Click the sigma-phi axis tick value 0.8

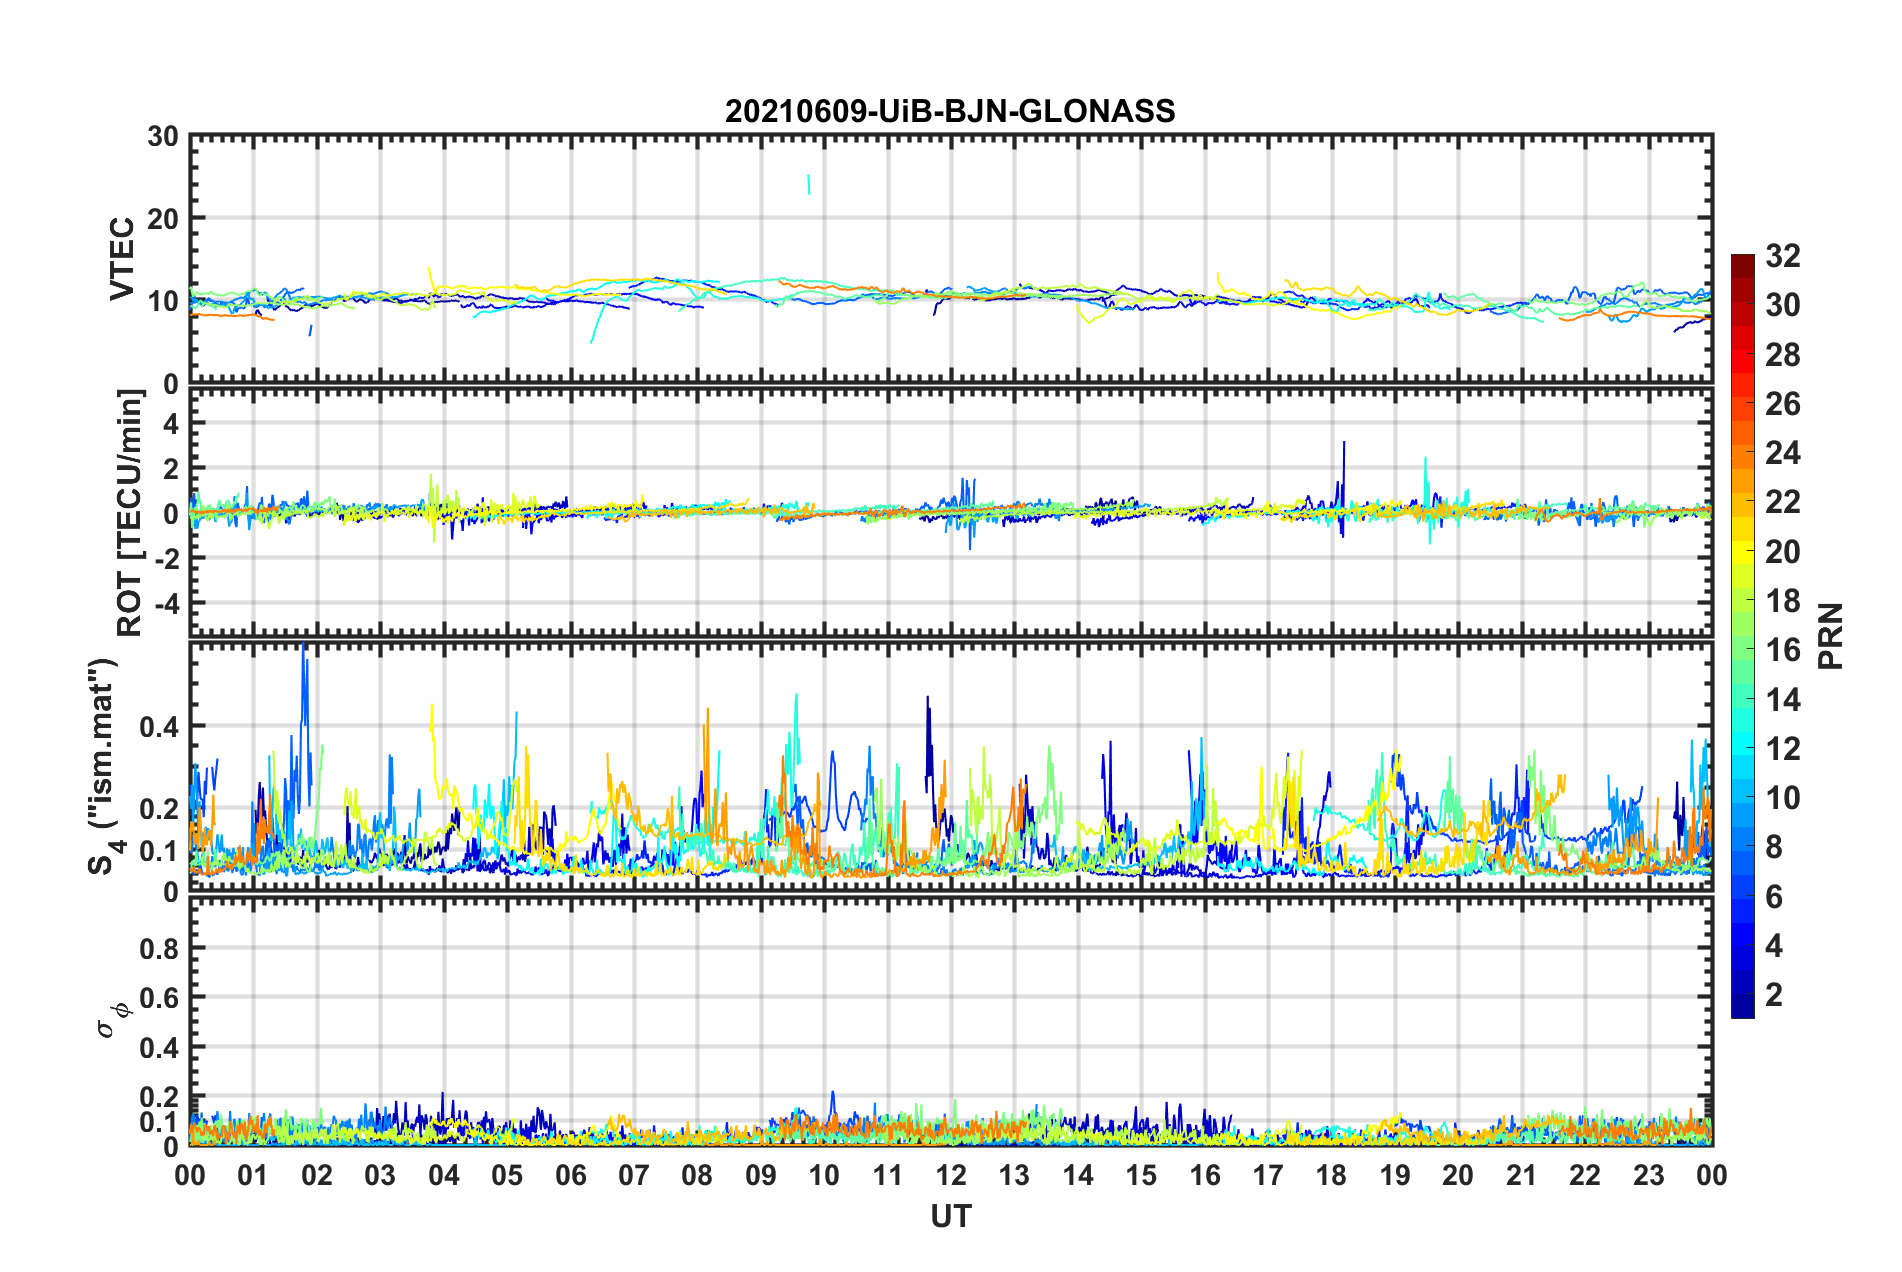tap(159, 948)
